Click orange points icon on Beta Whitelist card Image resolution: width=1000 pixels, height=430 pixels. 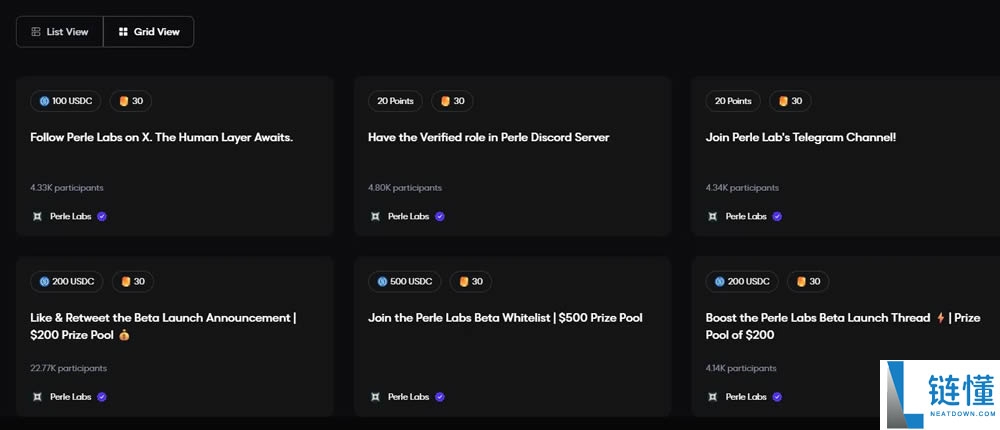click(x=464, y=281)
